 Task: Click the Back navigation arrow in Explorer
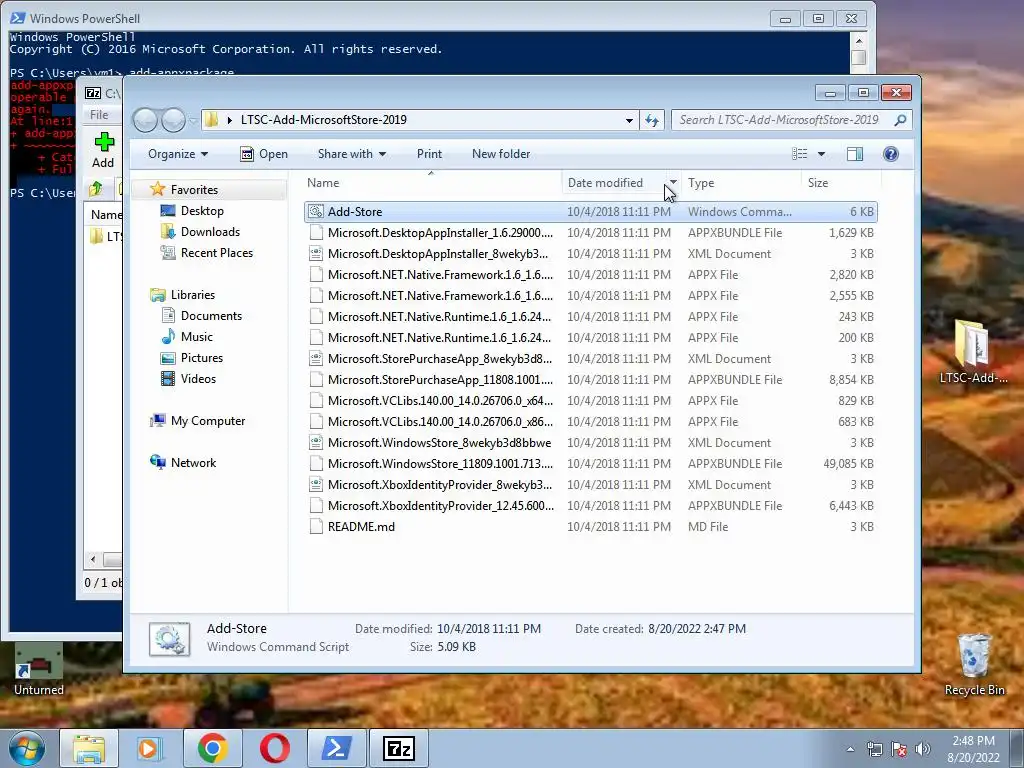[x=146, y=120]
